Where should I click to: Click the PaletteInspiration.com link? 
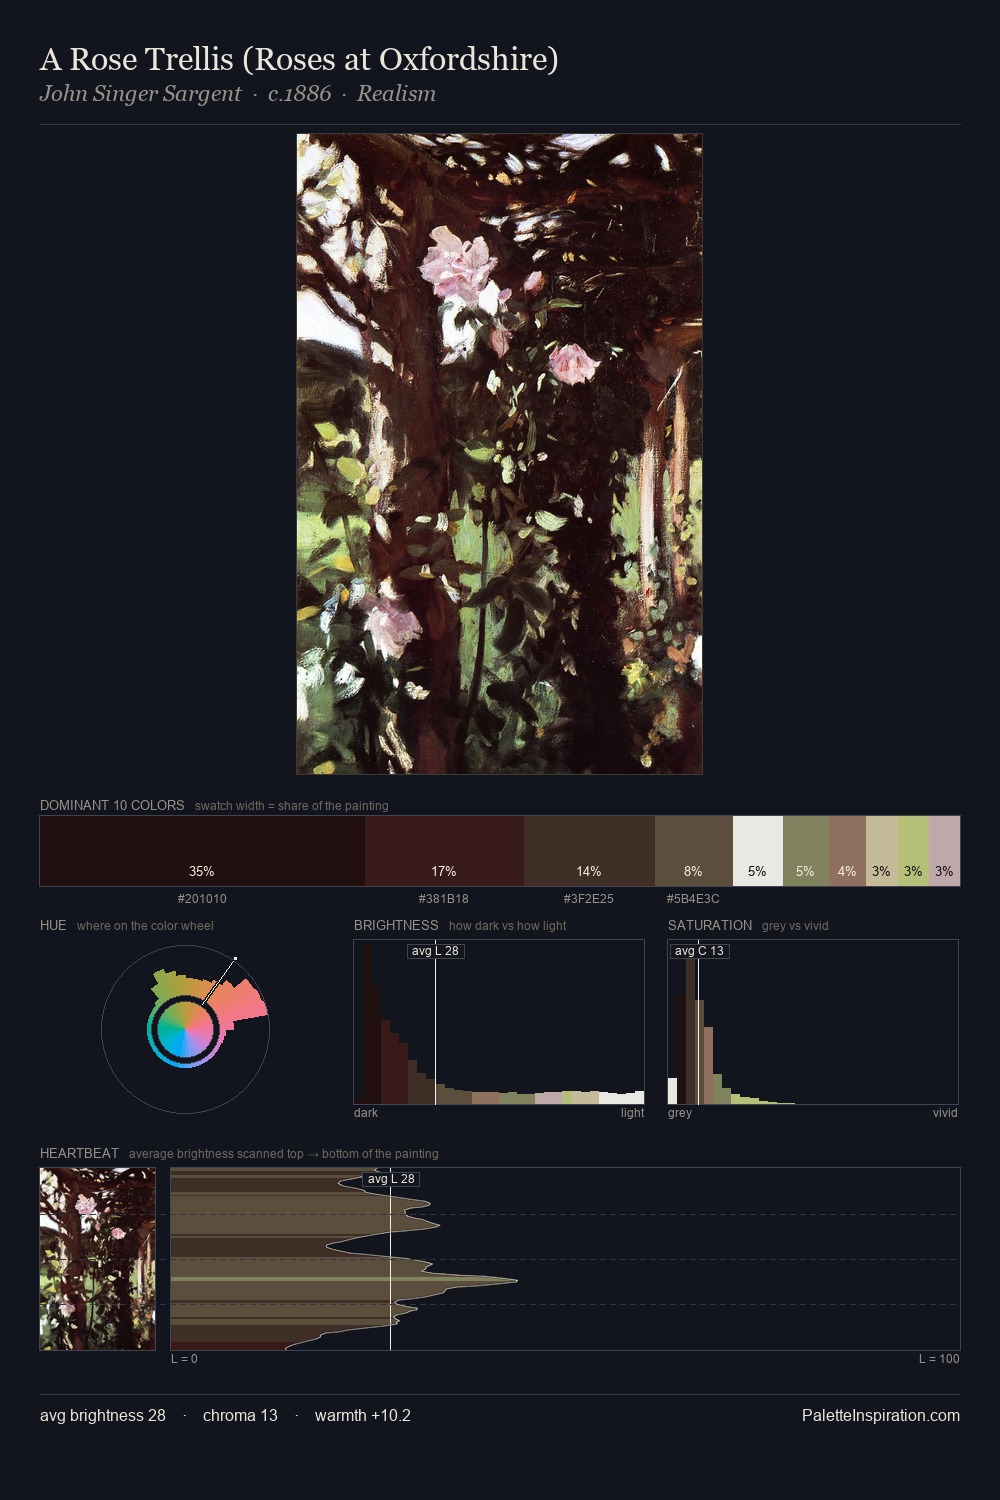tap(881, 1415)
